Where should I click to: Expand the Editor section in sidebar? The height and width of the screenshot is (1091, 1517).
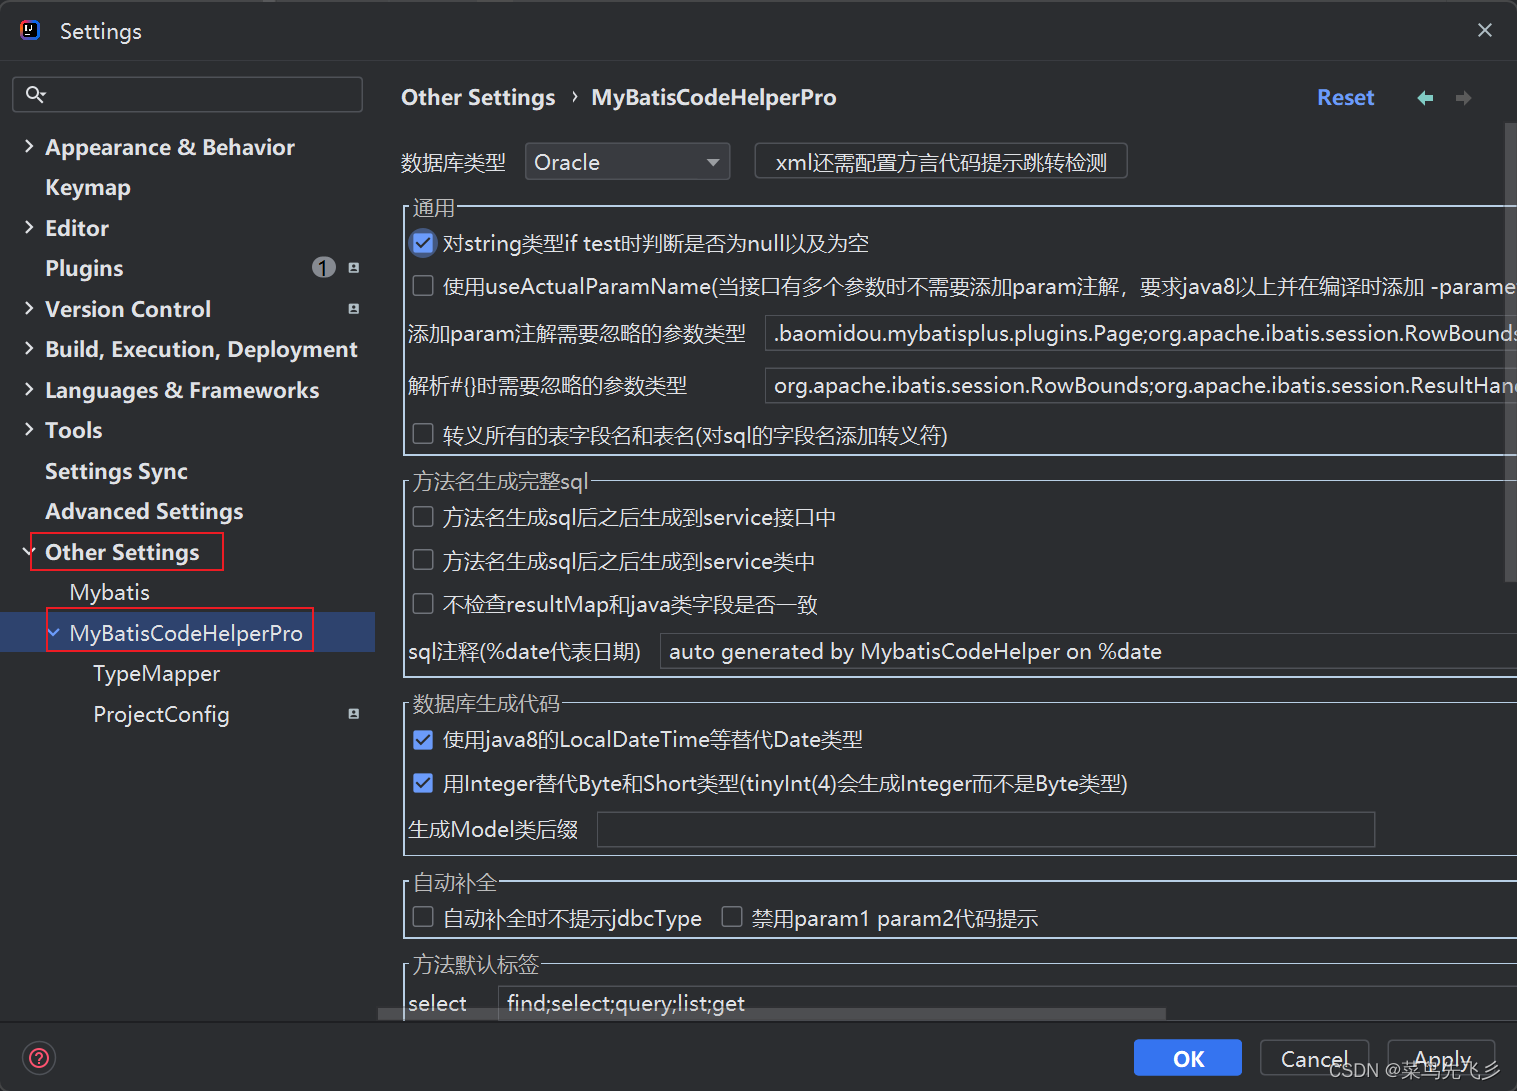[x=27, y=227]
